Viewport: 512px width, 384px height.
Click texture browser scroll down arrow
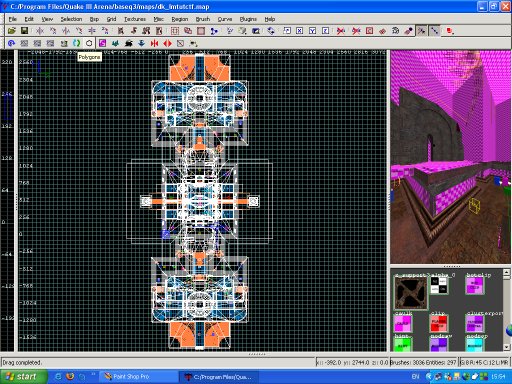[506, 347]
